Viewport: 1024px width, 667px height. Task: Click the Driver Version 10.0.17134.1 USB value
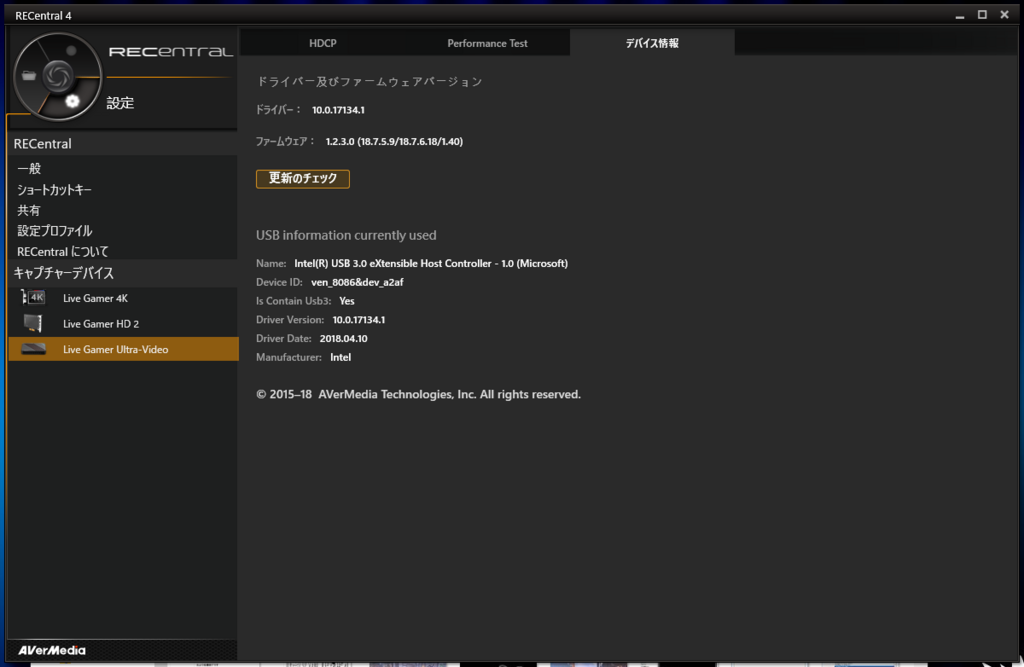click(359, 320)
